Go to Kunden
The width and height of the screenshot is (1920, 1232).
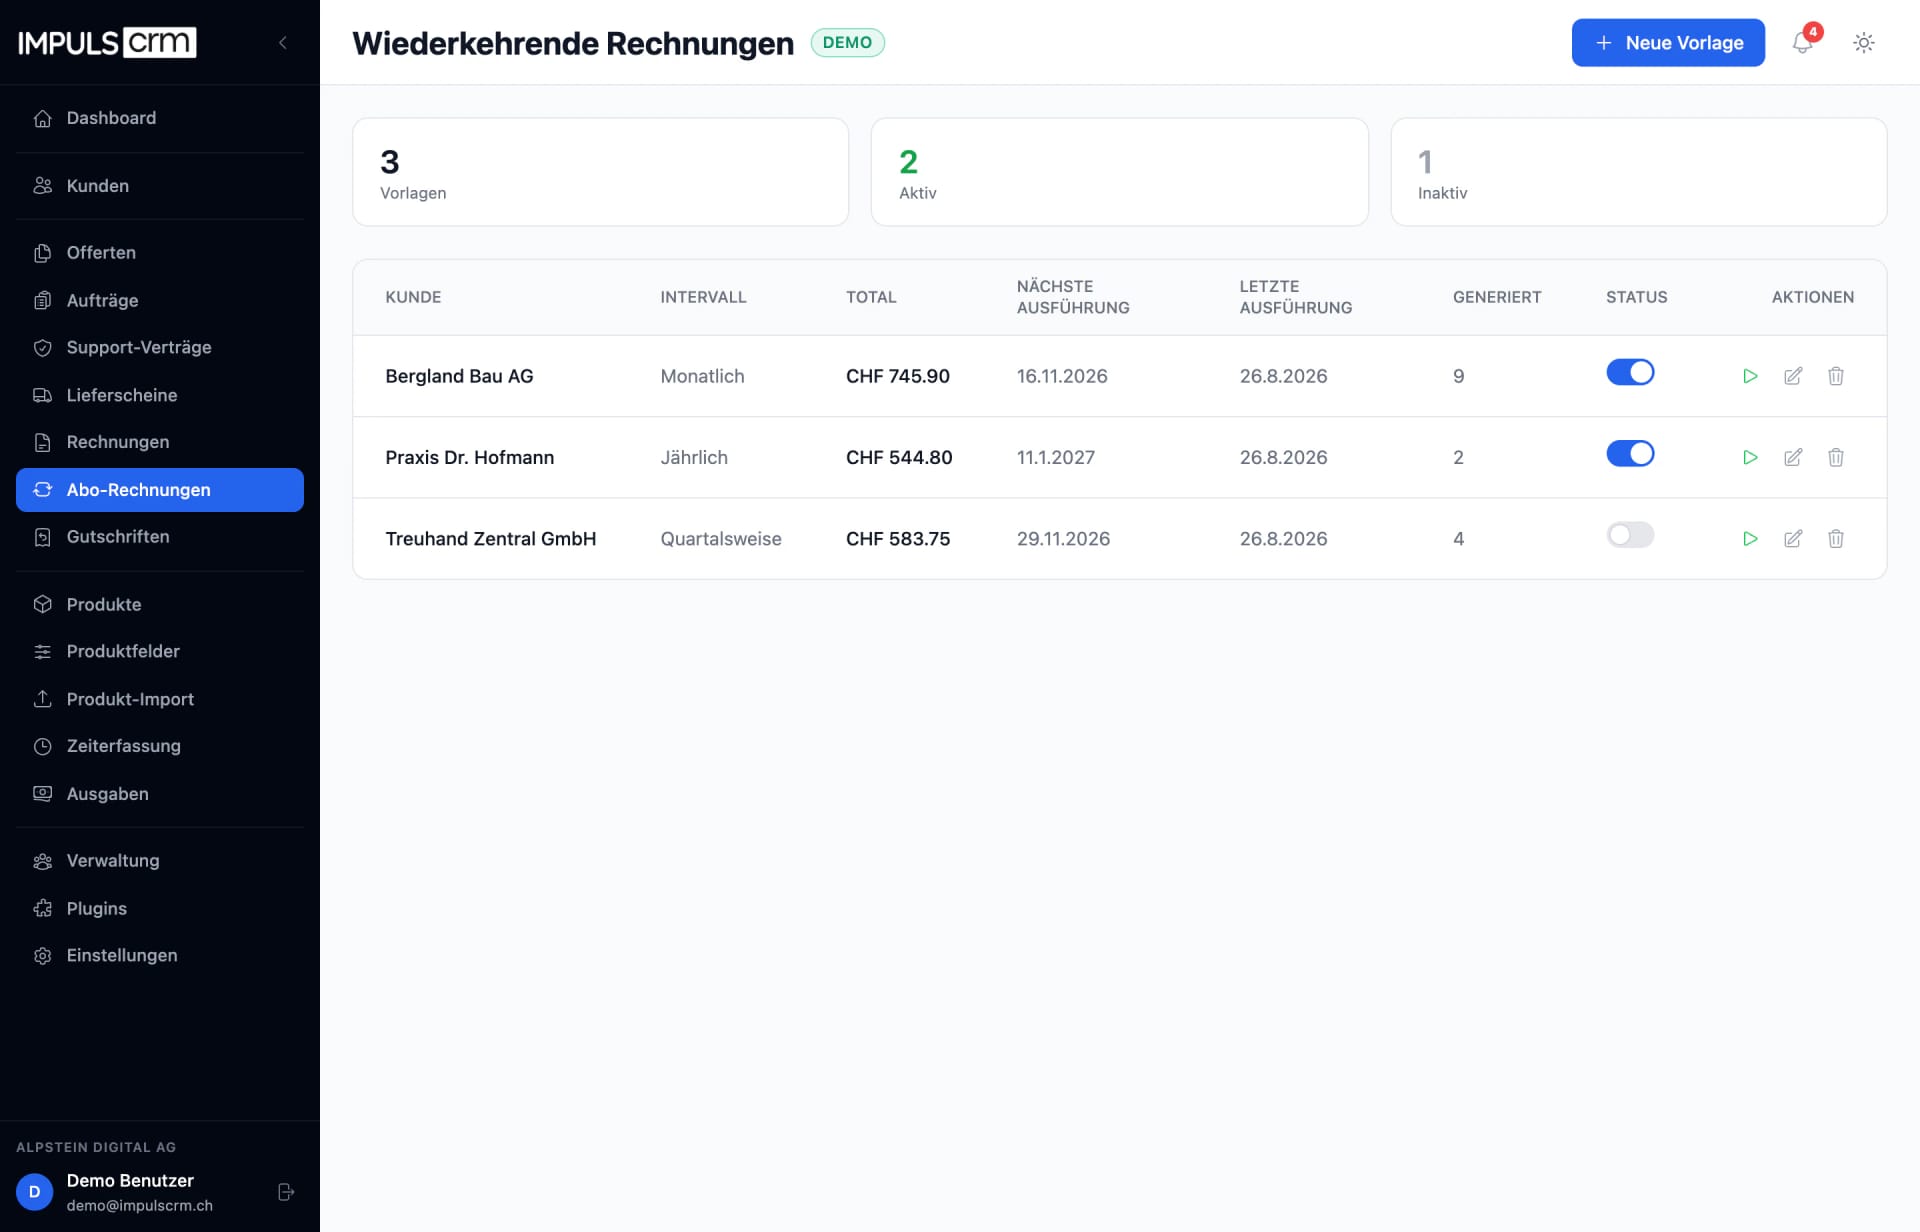point(160,186)
